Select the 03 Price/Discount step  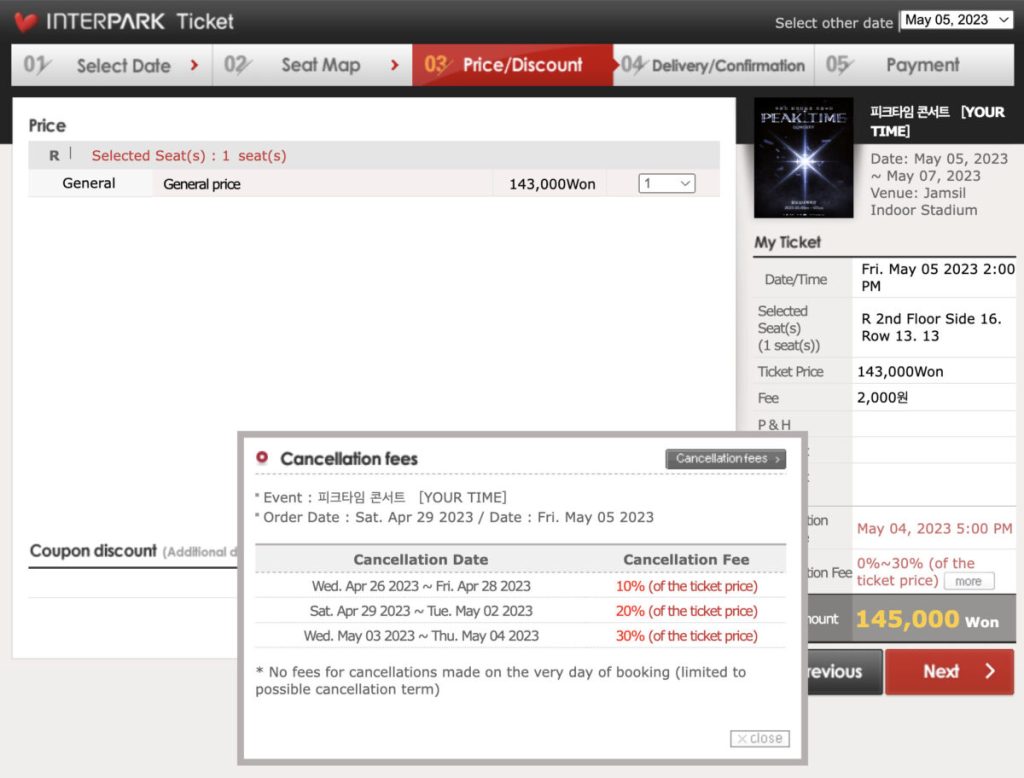513,65
